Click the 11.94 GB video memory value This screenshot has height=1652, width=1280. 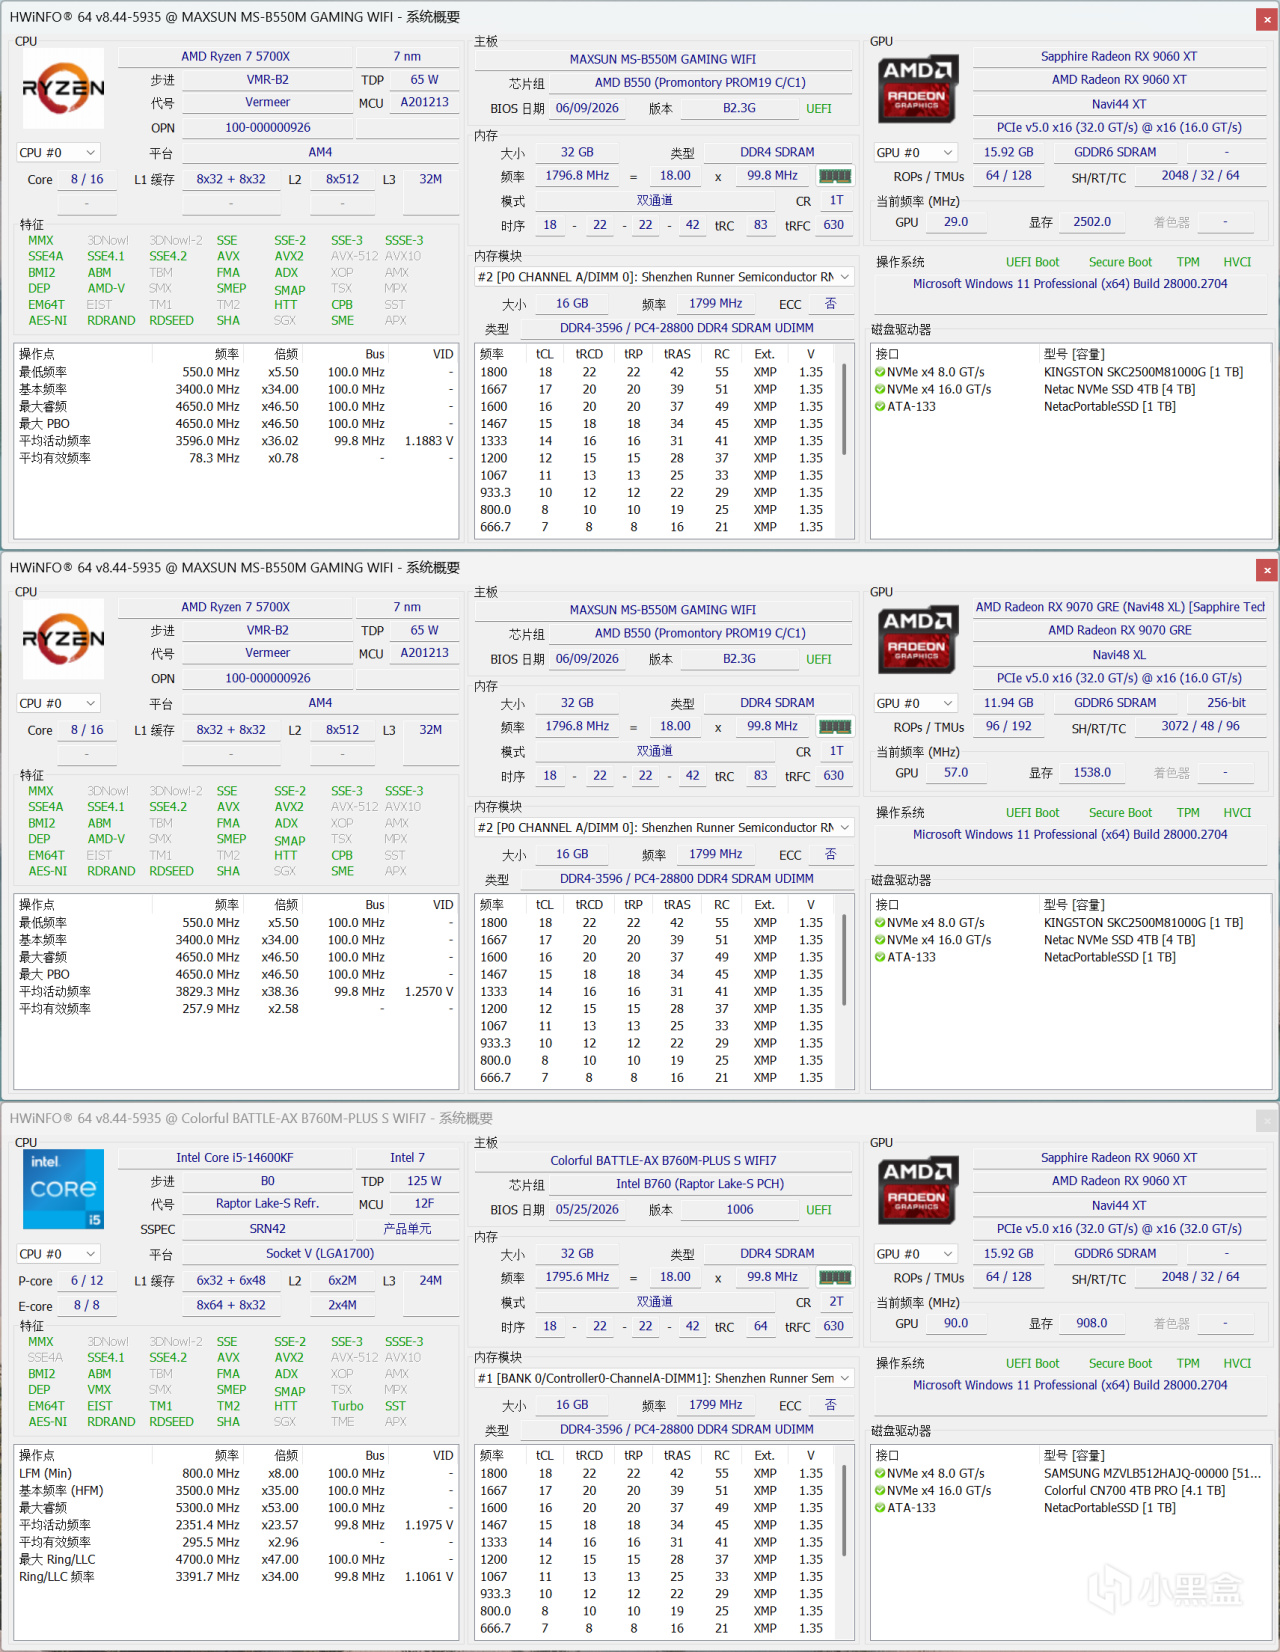tap(1008, 703)
